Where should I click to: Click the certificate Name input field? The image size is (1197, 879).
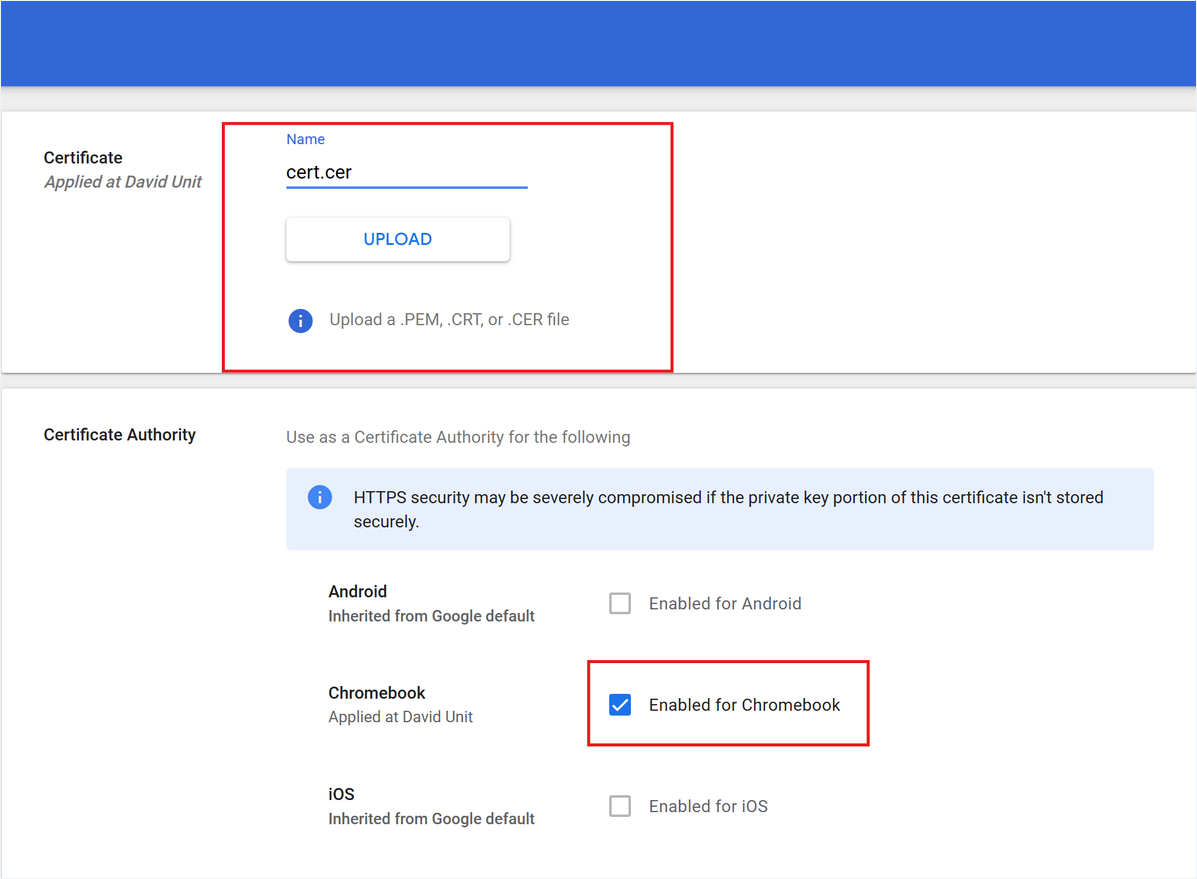point(406,173)
